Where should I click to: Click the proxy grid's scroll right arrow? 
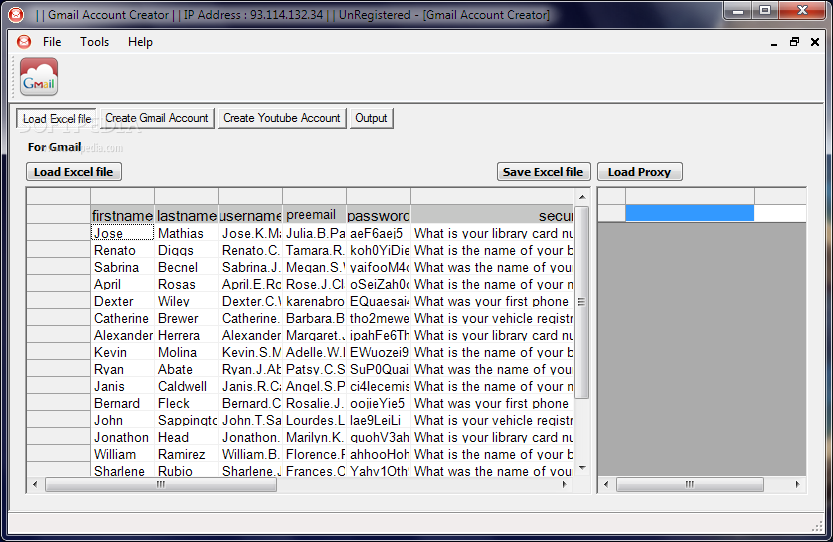click(797, 484)
